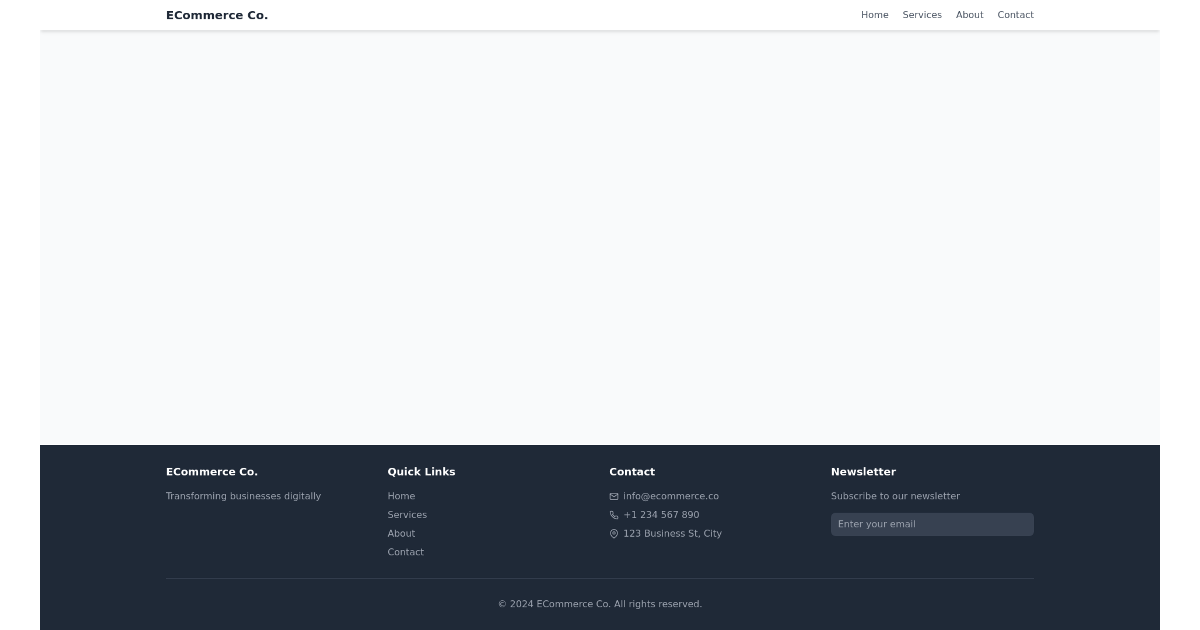Click the info@ecommerce.co email address

point(671,496)
